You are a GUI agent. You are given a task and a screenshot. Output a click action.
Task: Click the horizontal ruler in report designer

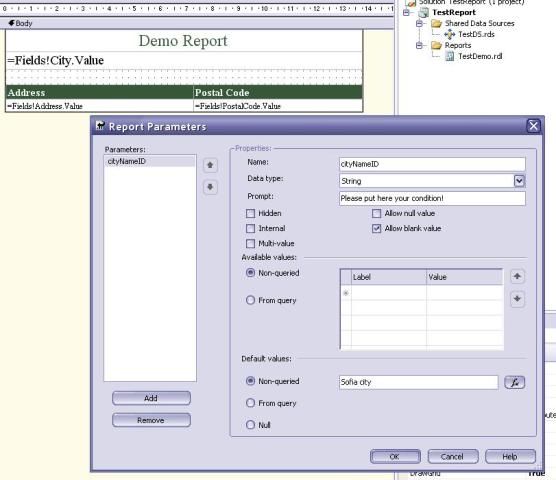tap(197, 9)
